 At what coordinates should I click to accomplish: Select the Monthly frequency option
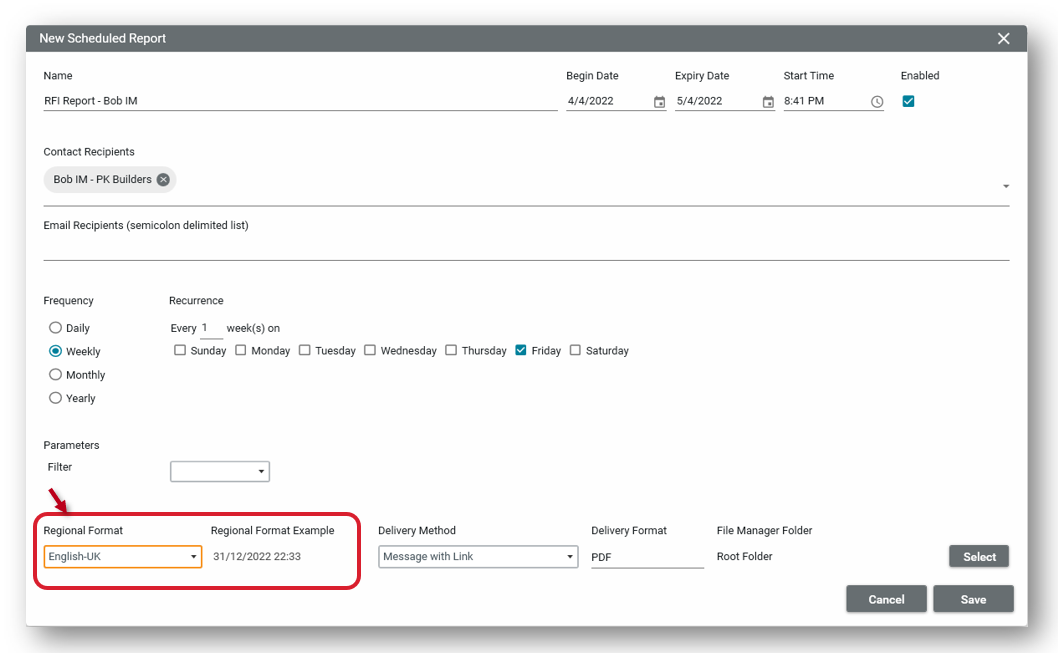(x=56, y=375)
